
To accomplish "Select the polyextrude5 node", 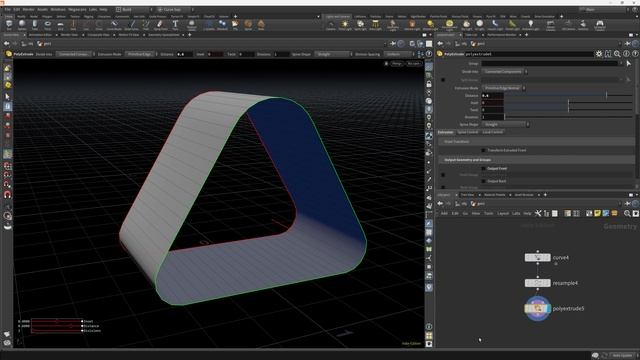I will [538, 309].
